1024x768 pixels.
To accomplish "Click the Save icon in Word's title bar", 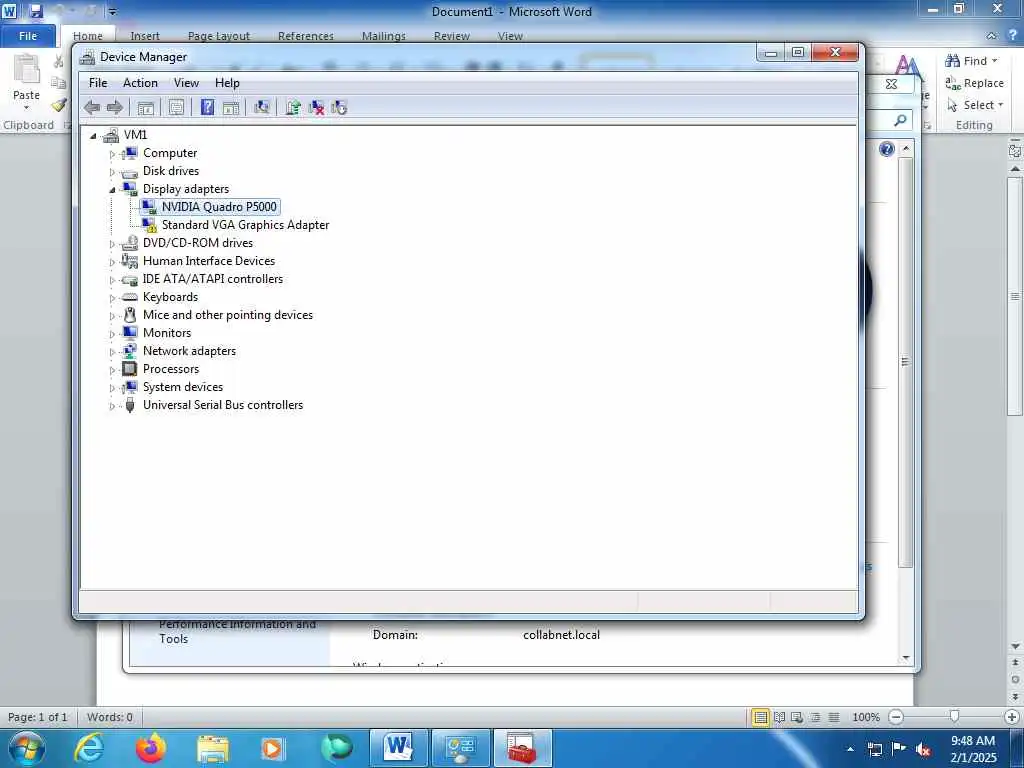I will pyautogui.click(x=36, y=10).
